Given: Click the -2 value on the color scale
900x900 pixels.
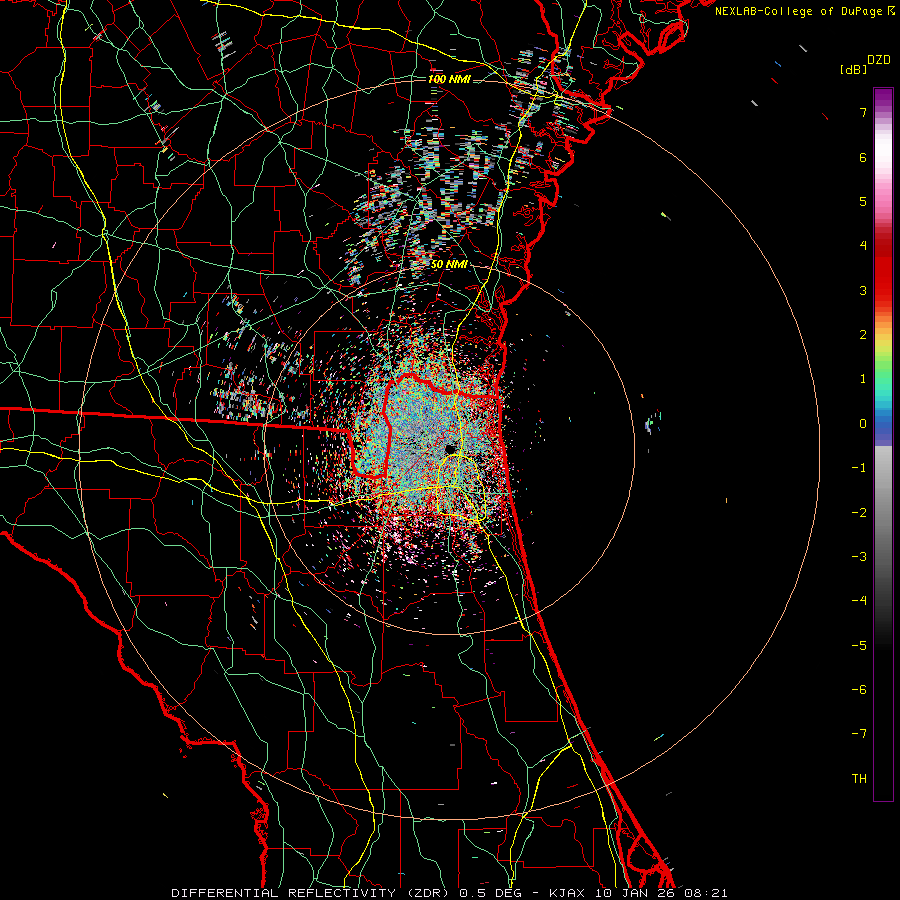Looking at the screenshot, I should 859,513.
